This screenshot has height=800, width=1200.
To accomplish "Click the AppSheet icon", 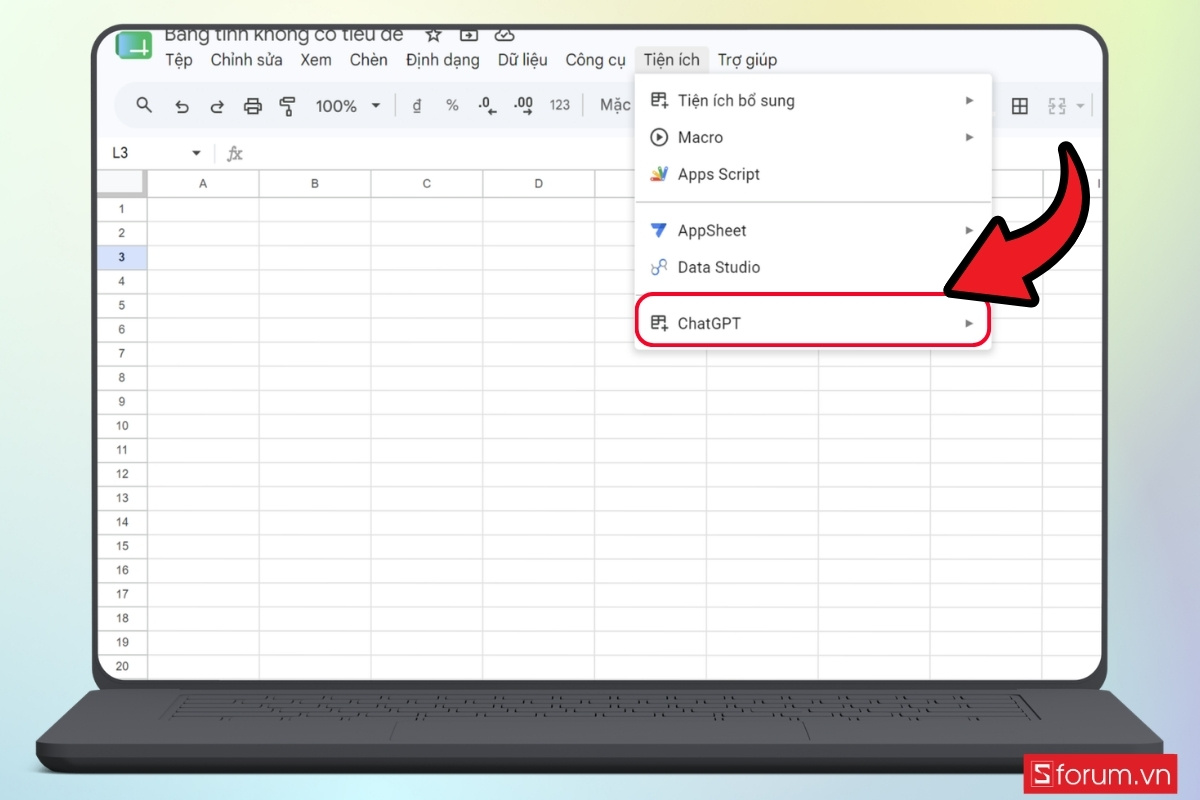I will tap(658, 230).
